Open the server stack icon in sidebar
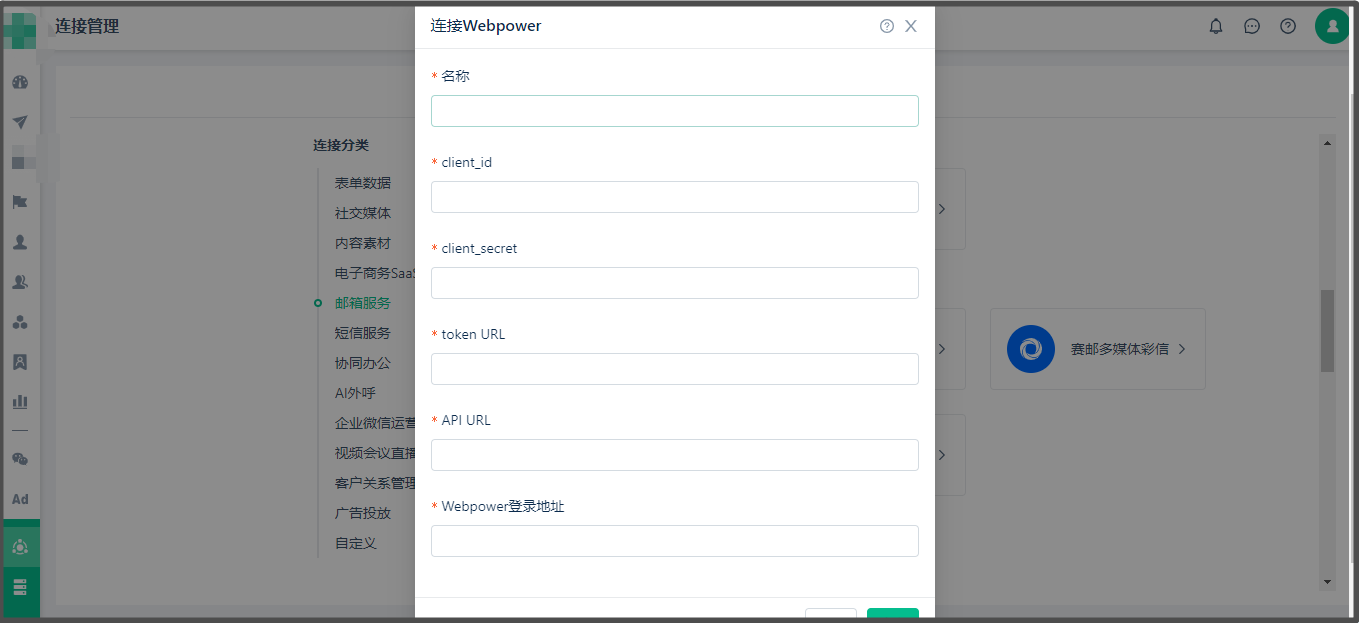The height and width of the screenshot is (623, 1359). [20, 586]
